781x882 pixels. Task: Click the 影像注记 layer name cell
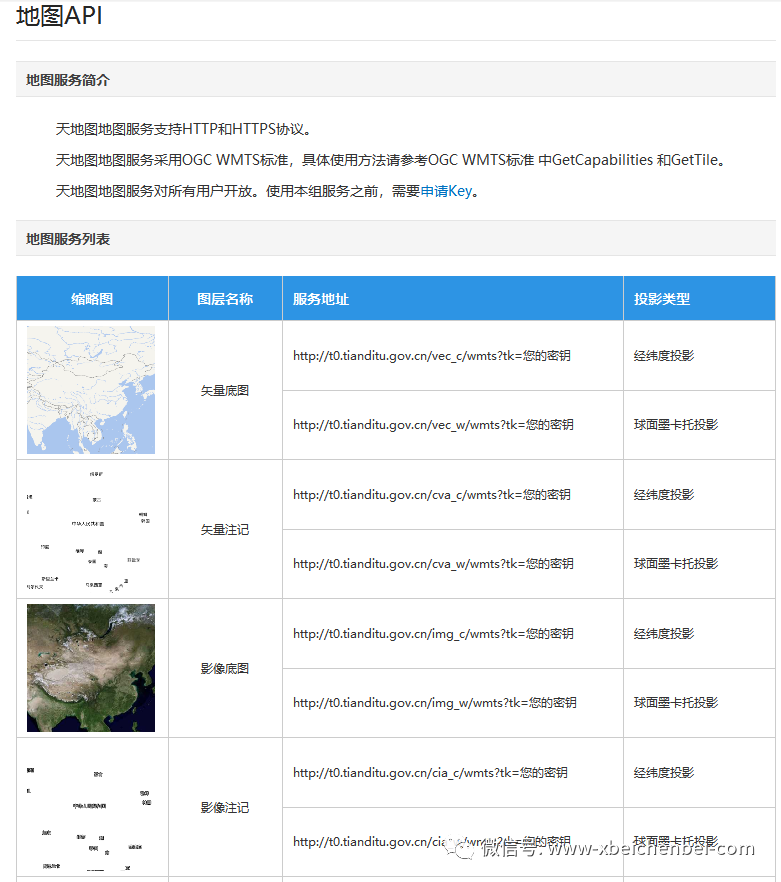(225, 807)
